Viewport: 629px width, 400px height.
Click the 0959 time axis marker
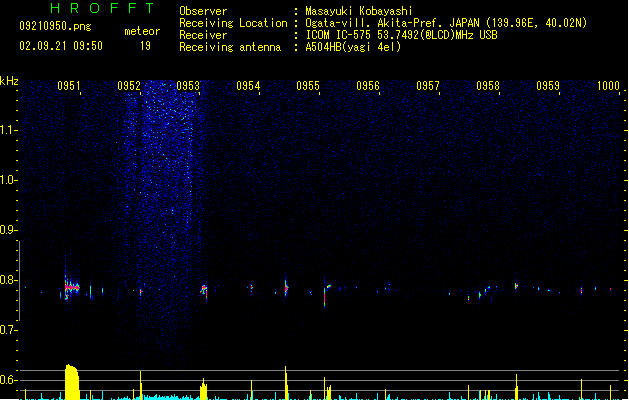coord(548,86)
